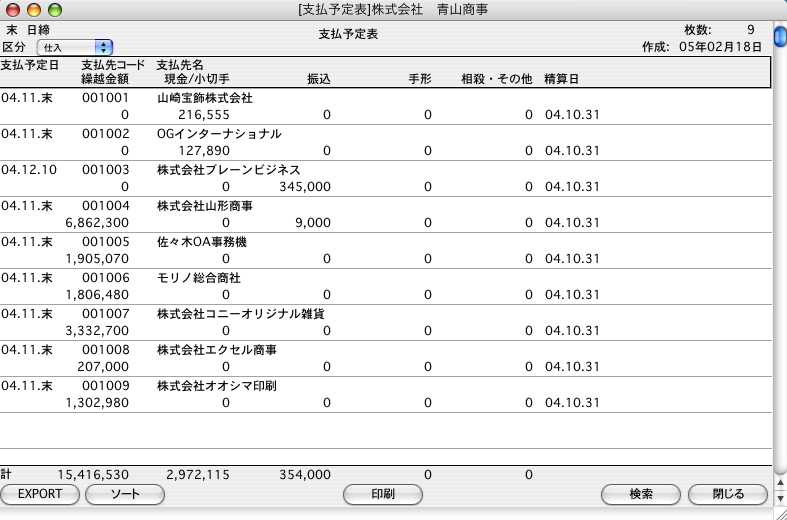Select the 株式会社エクセル商事 row
Viewport: 787px width, 520px height.
click(217, 349)
